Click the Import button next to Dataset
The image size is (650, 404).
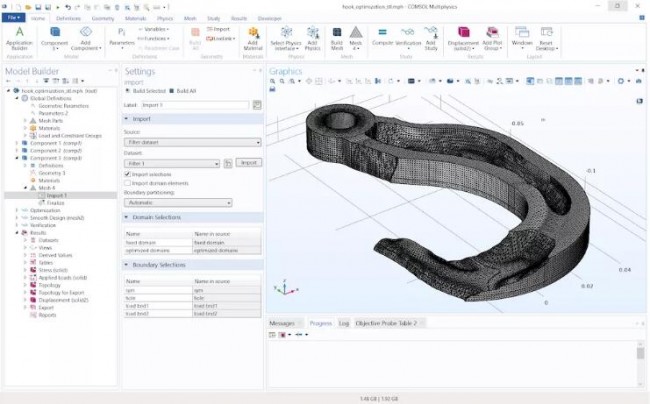click(248, 162)
